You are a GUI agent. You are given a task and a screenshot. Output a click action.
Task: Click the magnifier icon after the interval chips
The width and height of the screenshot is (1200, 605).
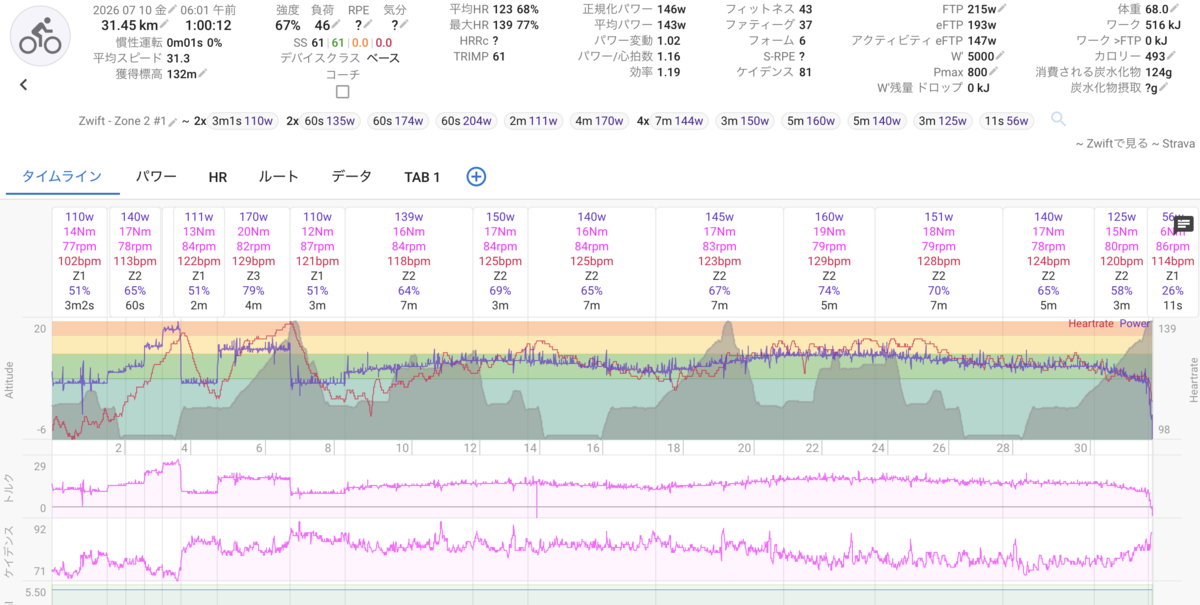1058,121
